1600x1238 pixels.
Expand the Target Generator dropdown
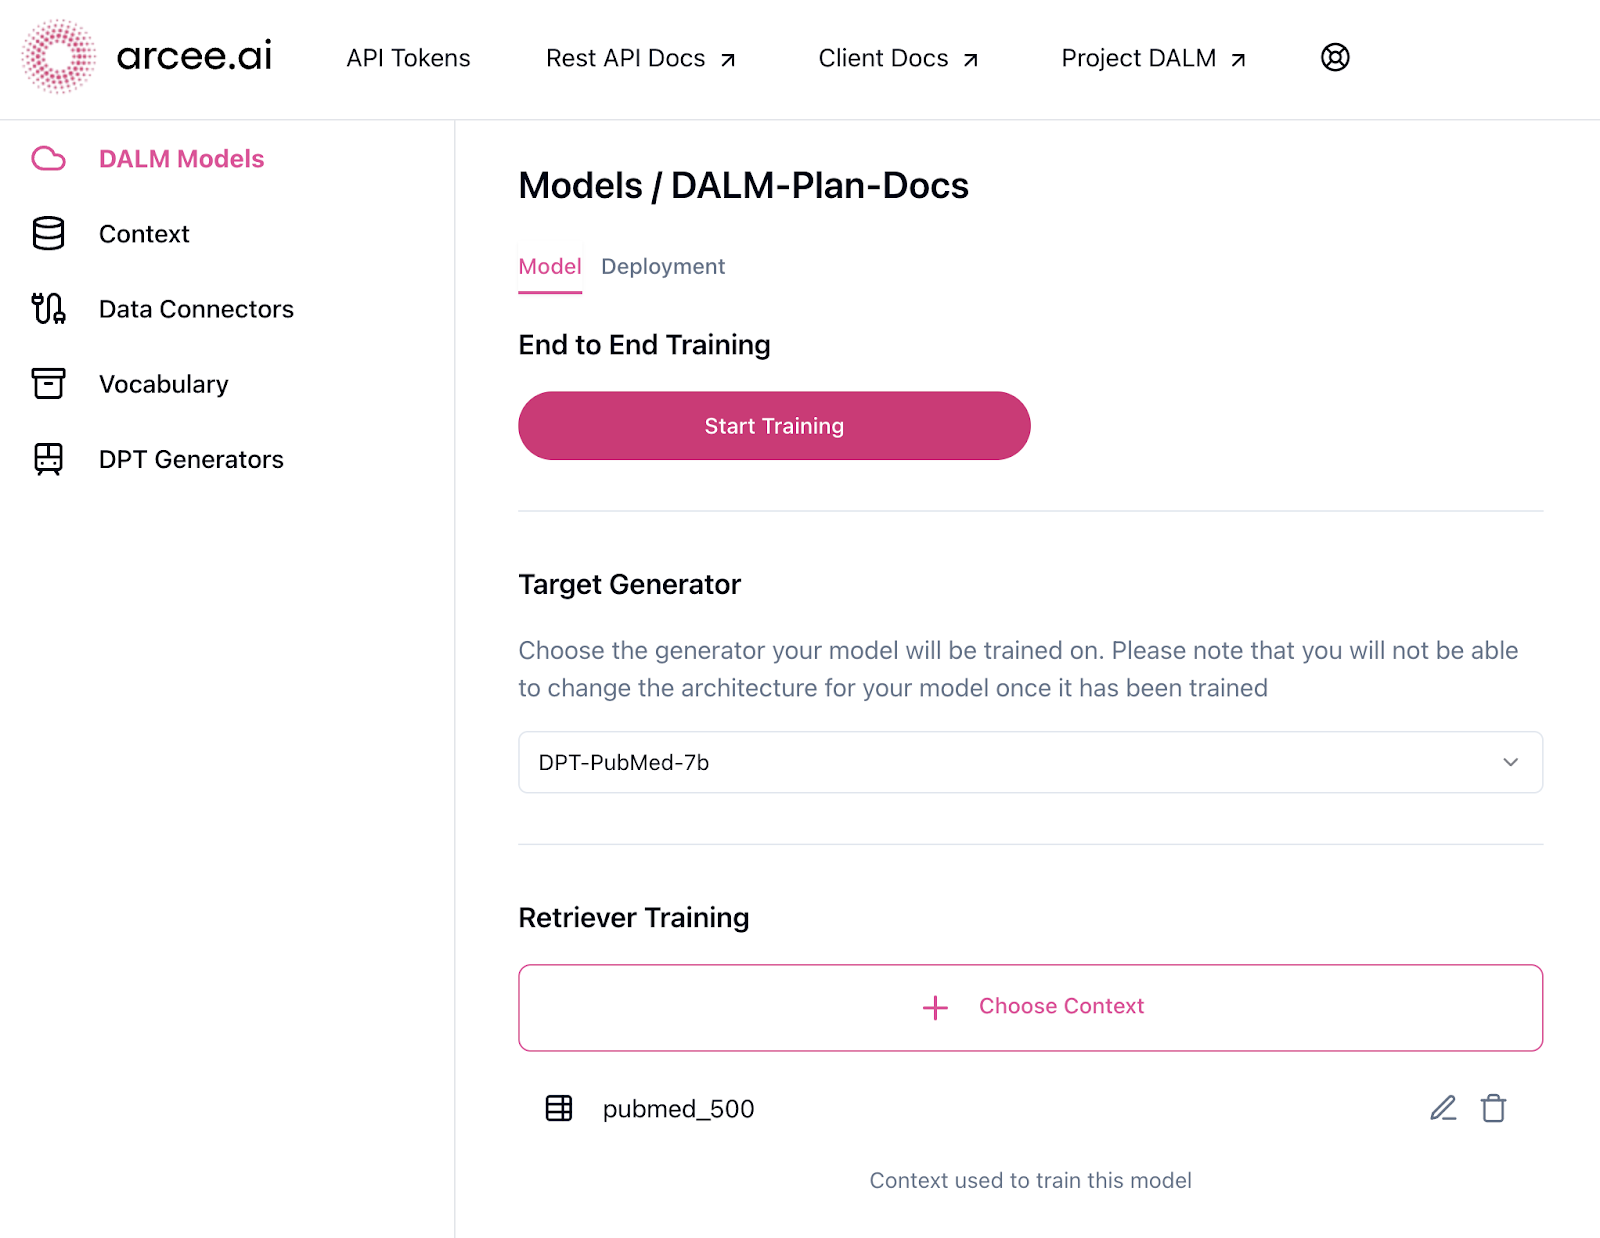(x=1512, y=762)
